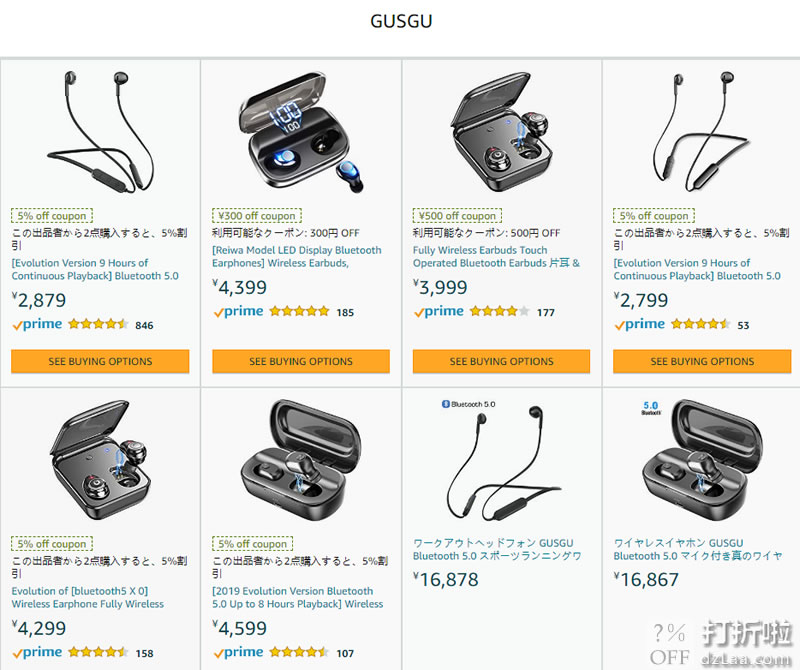Click See Buying Options for ¥3,999 earbuds
Viewport: 800px width, 670px height.
point(502,361)
